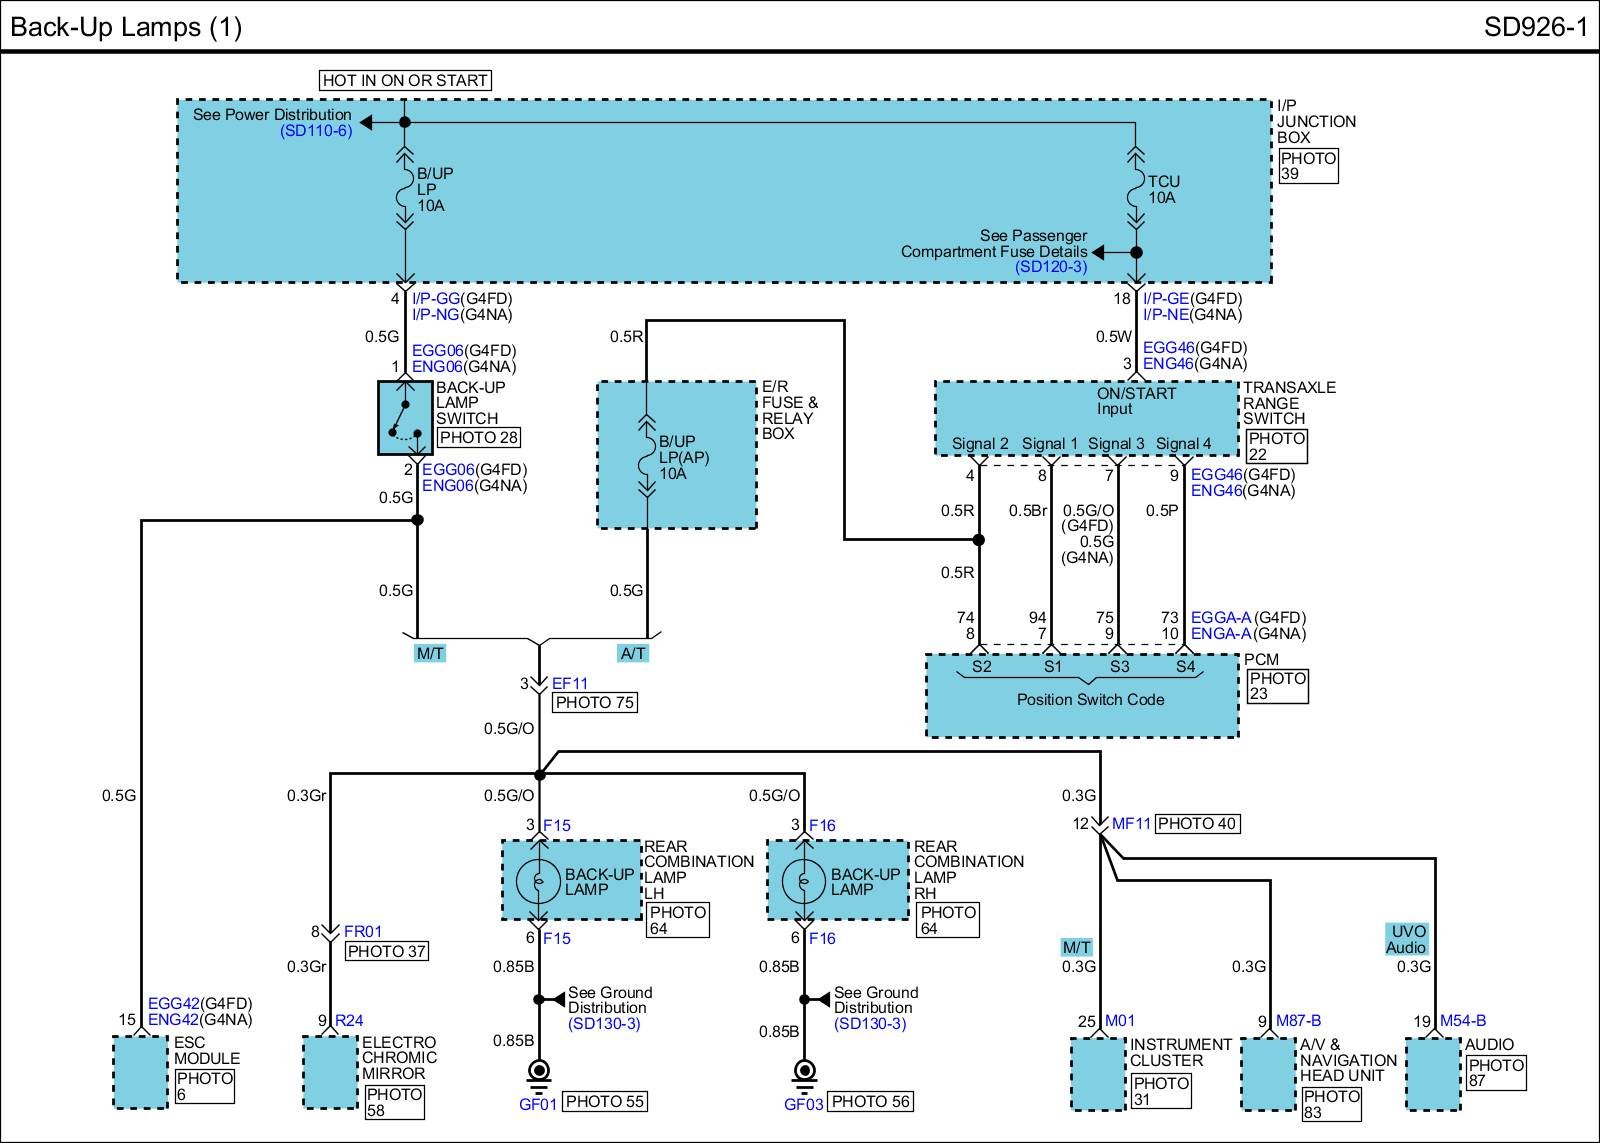Select the LH back-up lamp bulb symbol
Screen dimensions: 1600x1143
(538, 881)
